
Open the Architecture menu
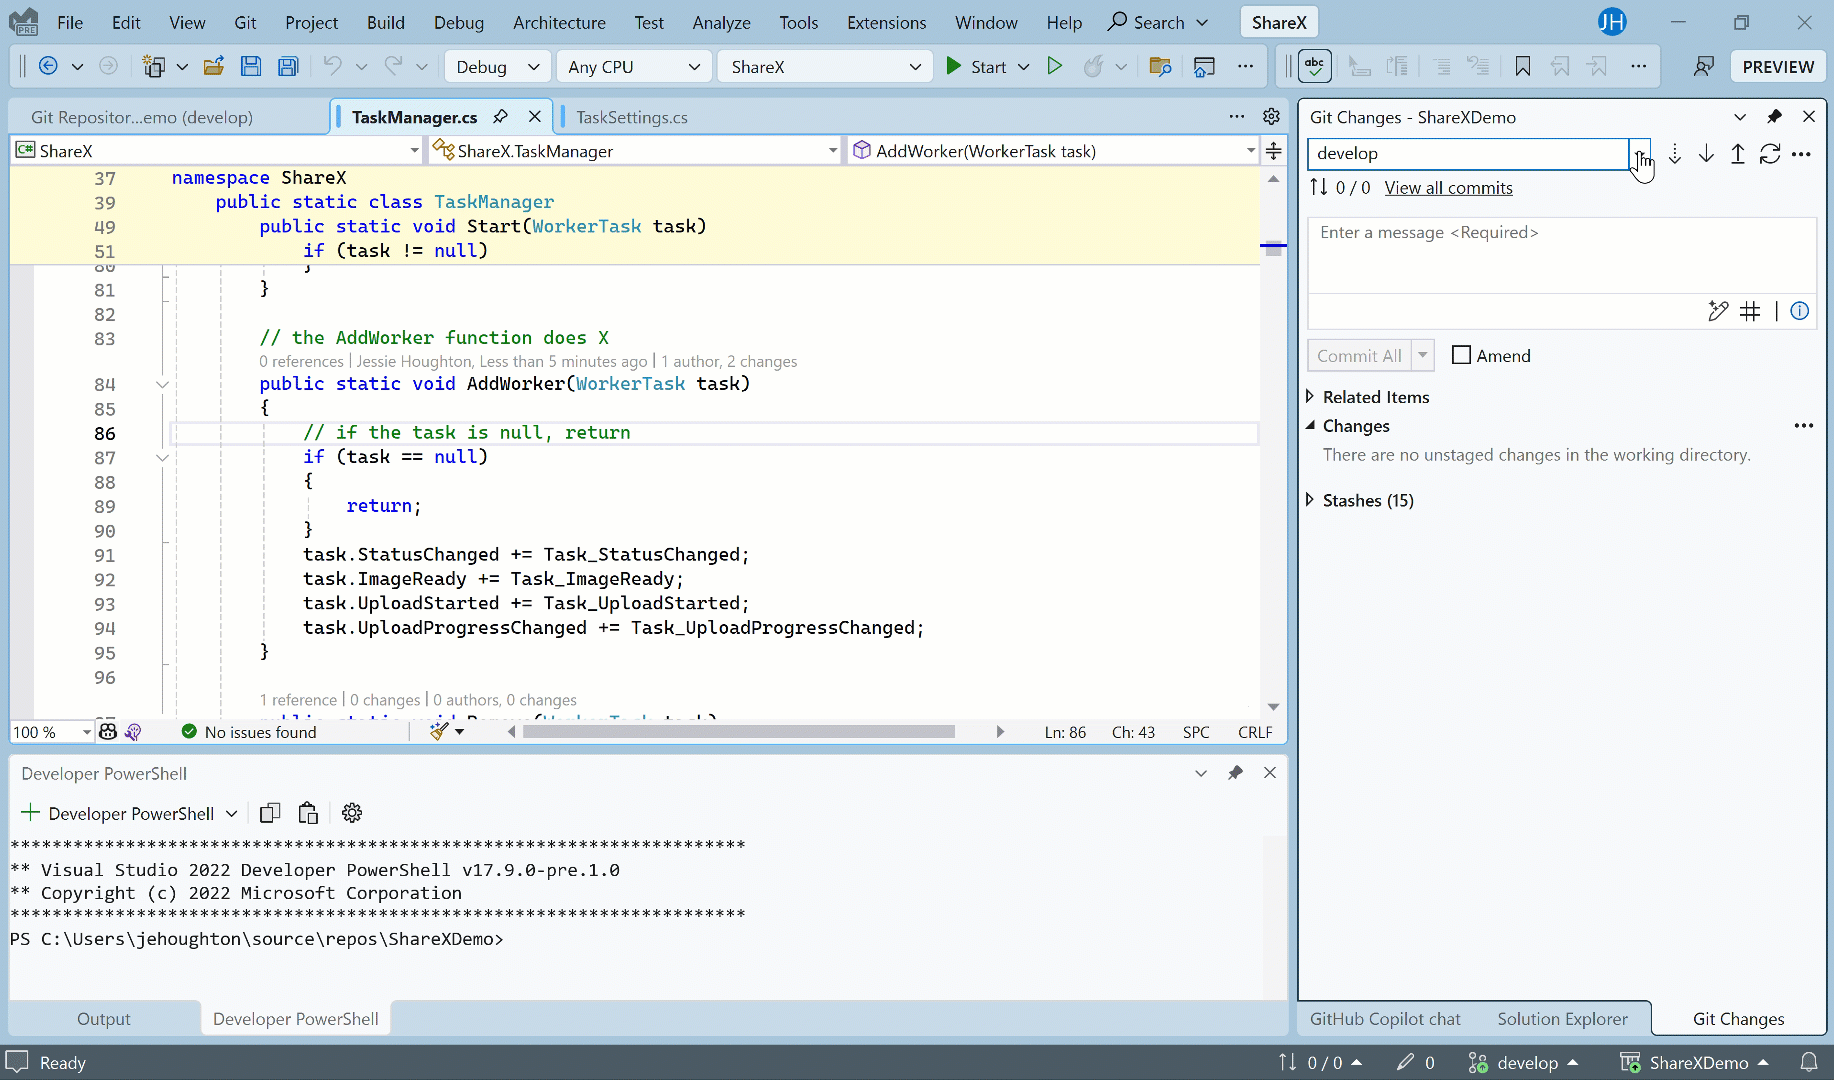pos(559,22)
